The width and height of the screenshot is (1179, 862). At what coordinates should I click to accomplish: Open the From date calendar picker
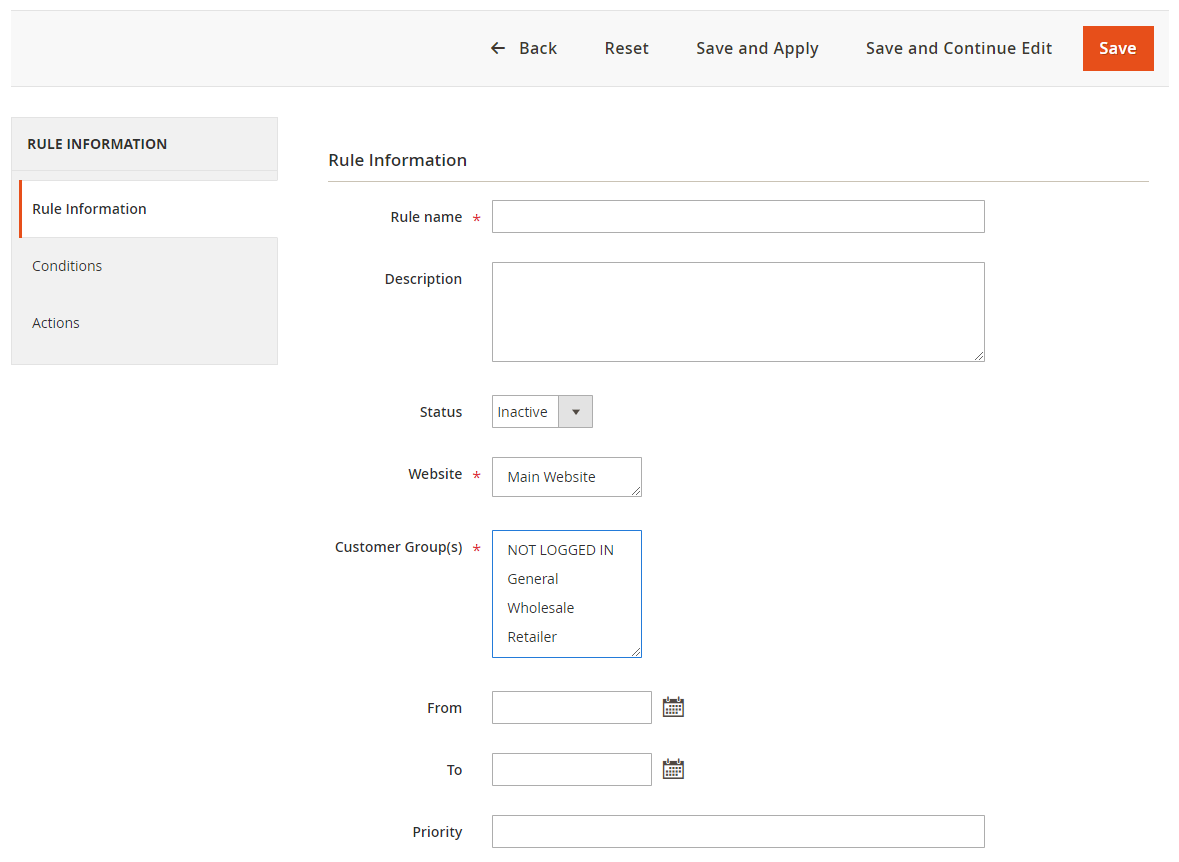click(673, 708)
